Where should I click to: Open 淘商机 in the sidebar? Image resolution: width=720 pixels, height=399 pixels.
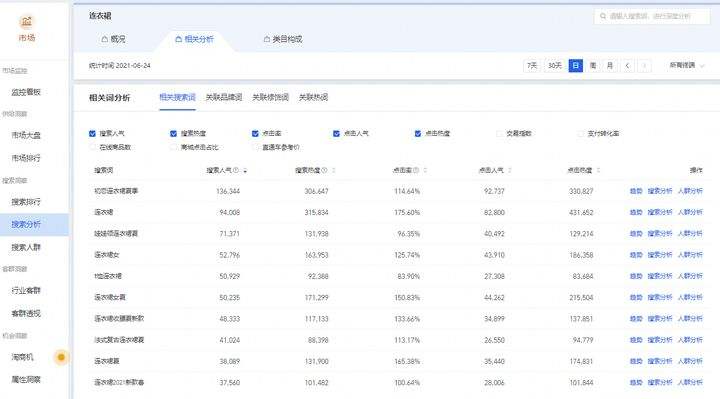[22, 357]
